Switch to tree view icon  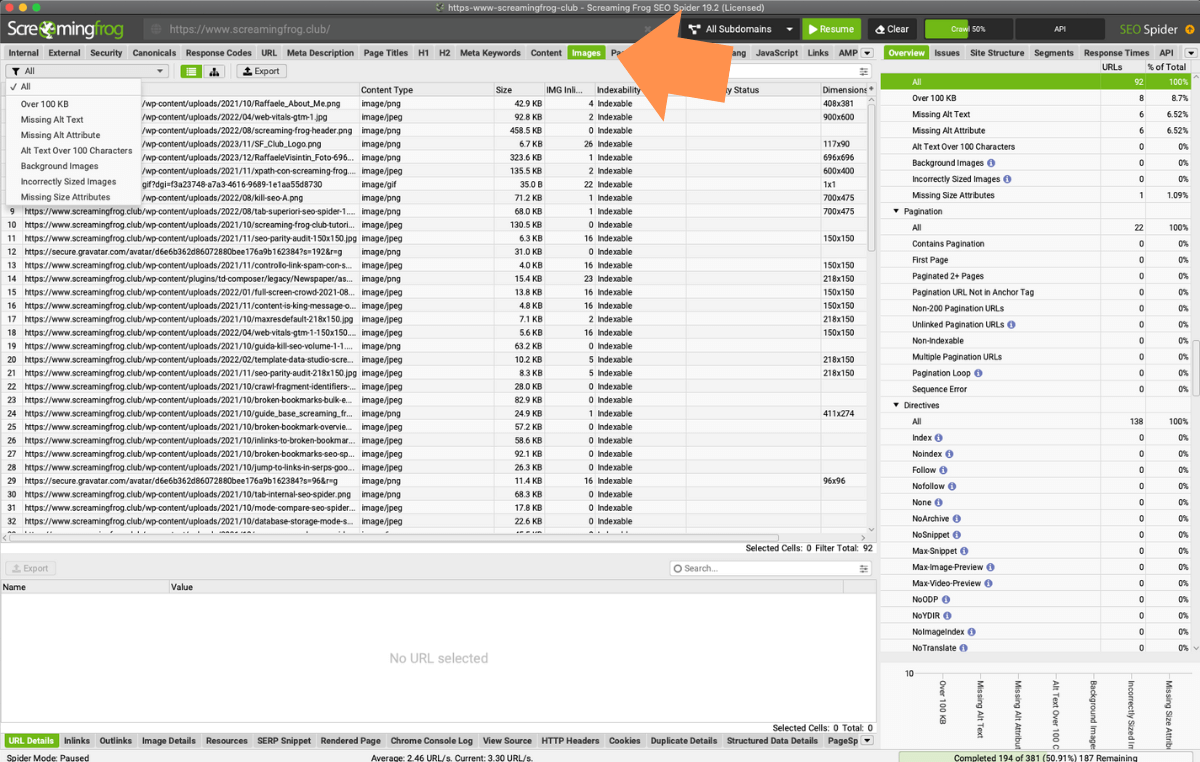click(x=214, y=71)
